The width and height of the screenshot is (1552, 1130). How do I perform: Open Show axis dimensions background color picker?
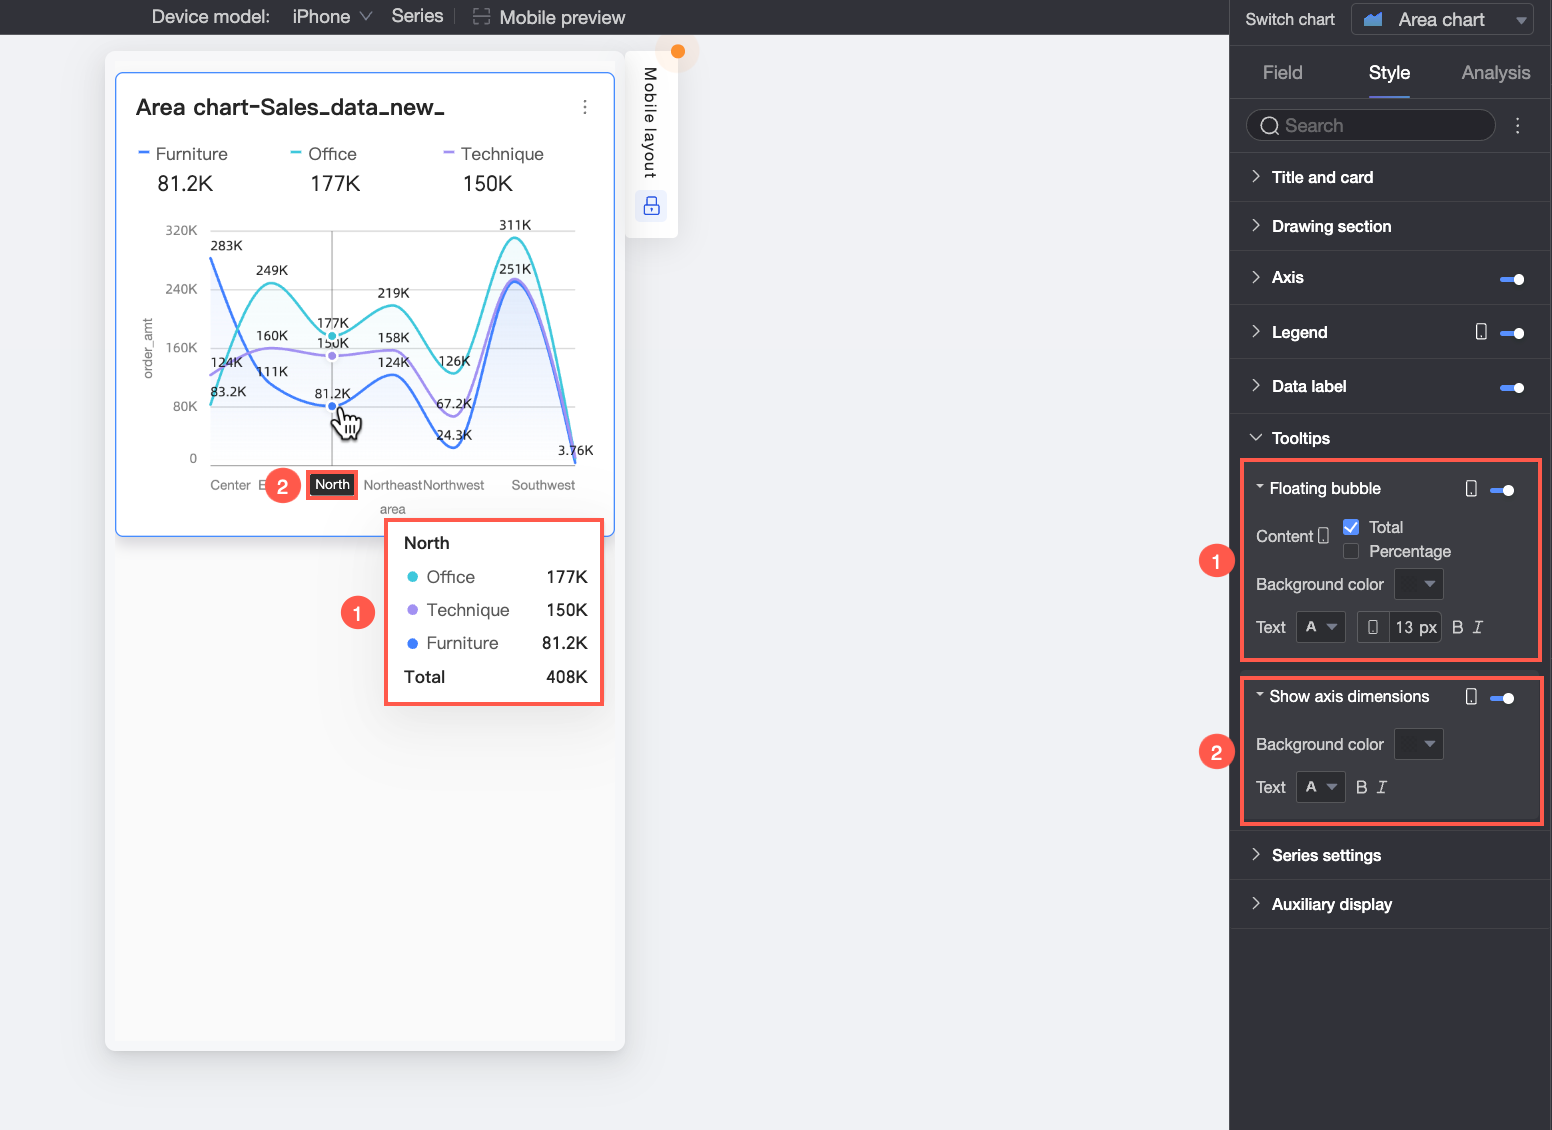point(1419,744)
